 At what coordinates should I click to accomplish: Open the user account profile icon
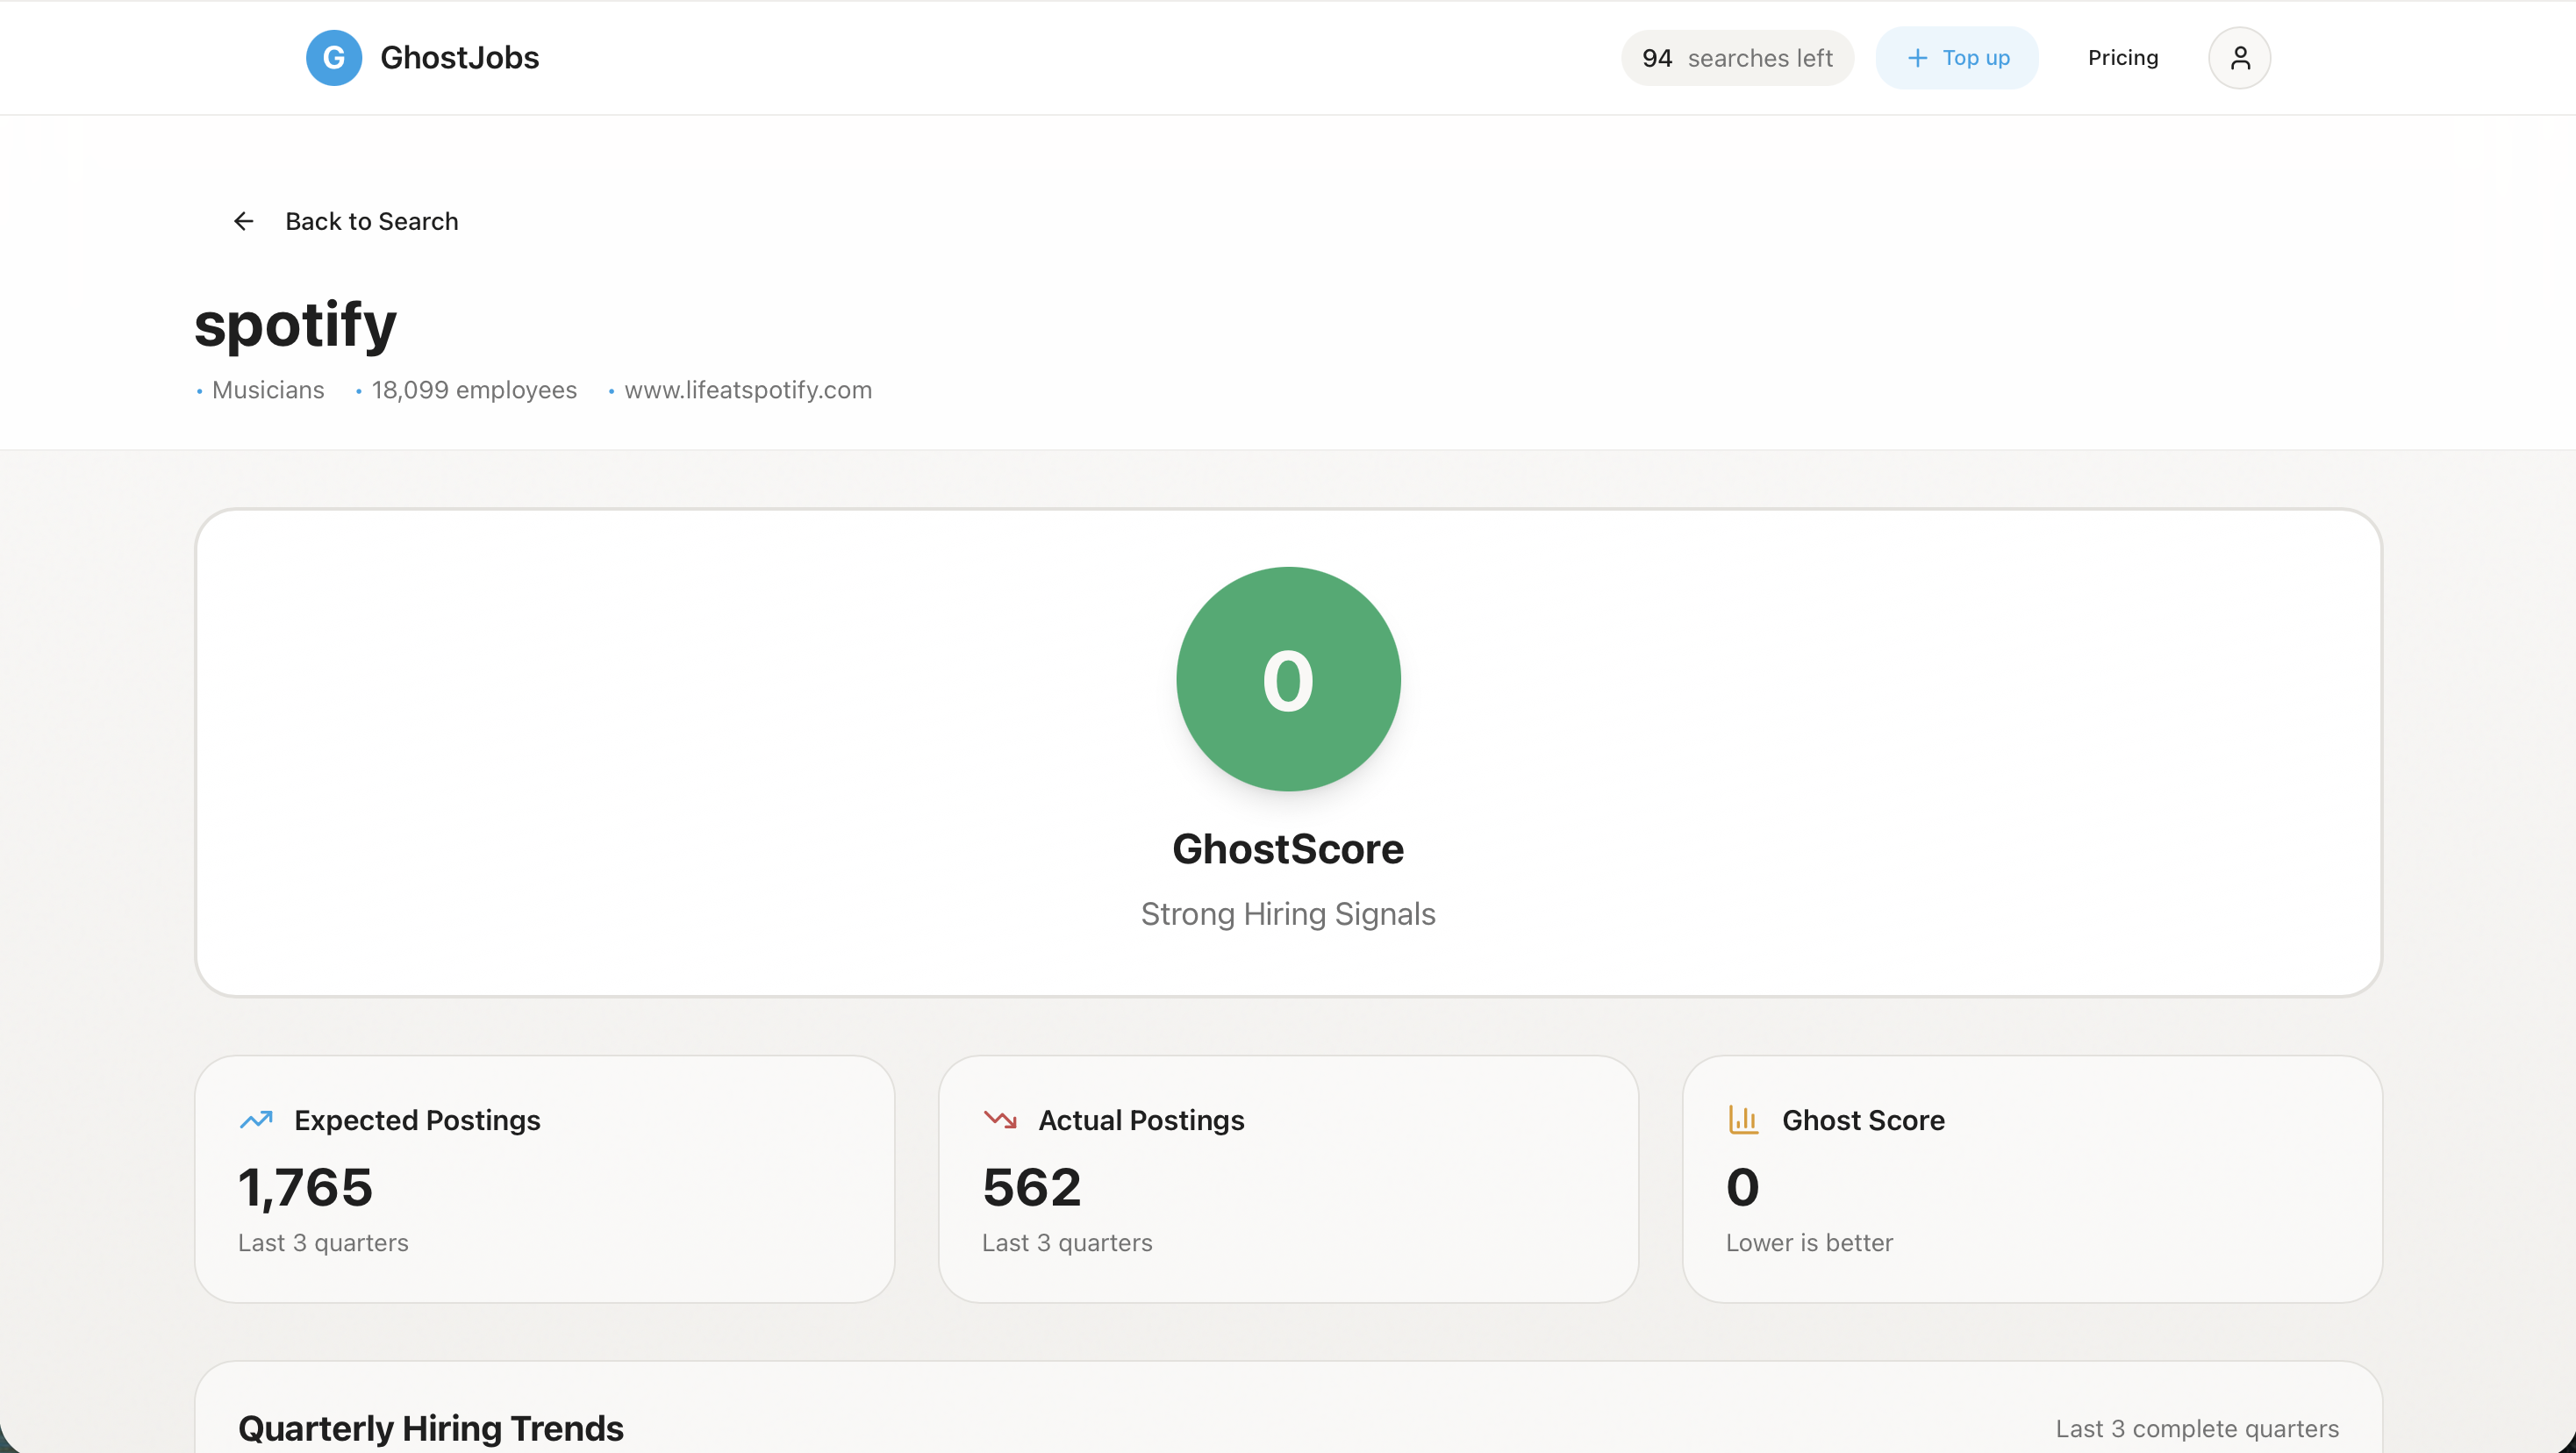2239,57
